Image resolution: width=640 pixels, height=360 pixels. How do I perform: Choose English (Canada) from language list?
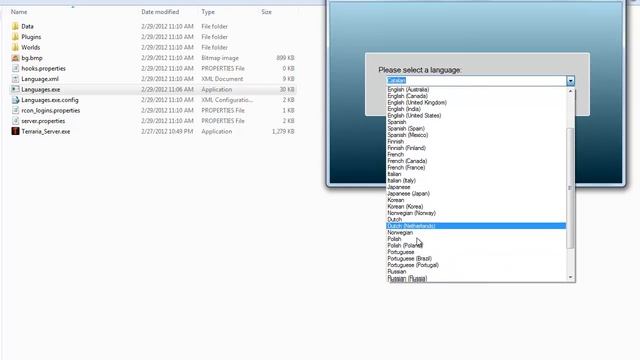pyautogui.click(x=407, y=96)
